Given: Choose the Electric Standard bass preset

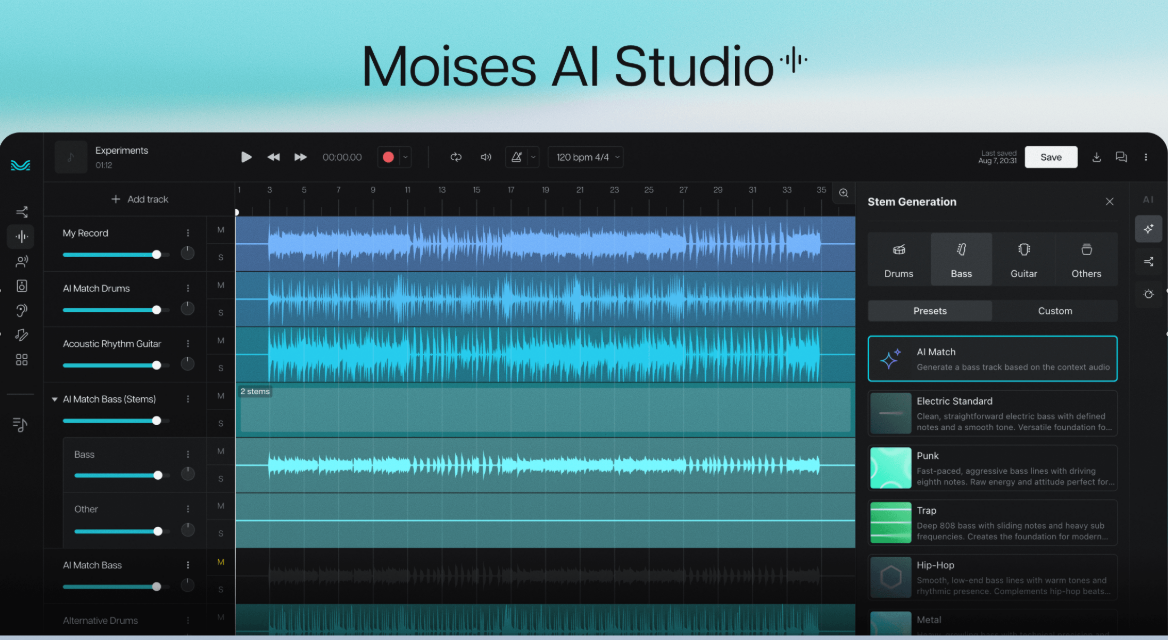Looking at the screenshot, I should [x=992, y=414].
